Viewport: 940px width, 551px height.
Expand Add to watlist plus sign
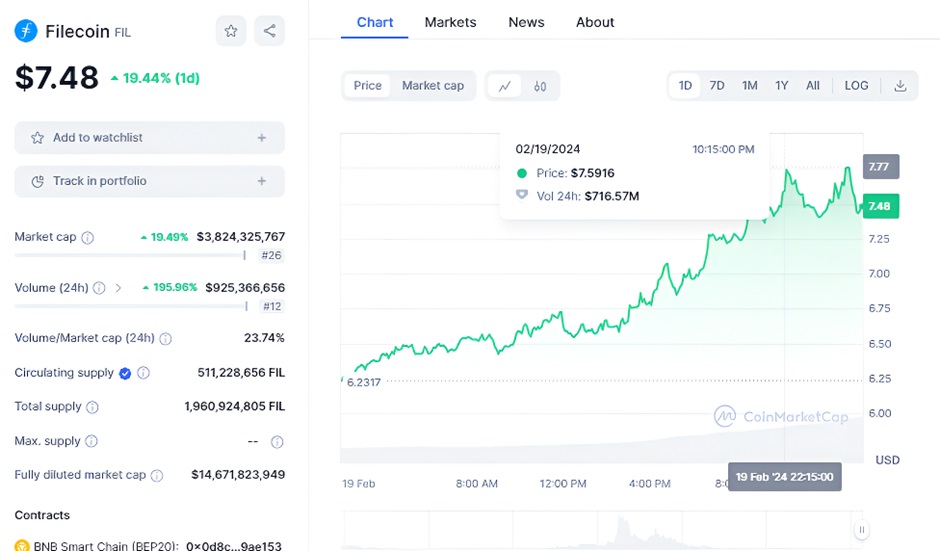tap(262, 138)
